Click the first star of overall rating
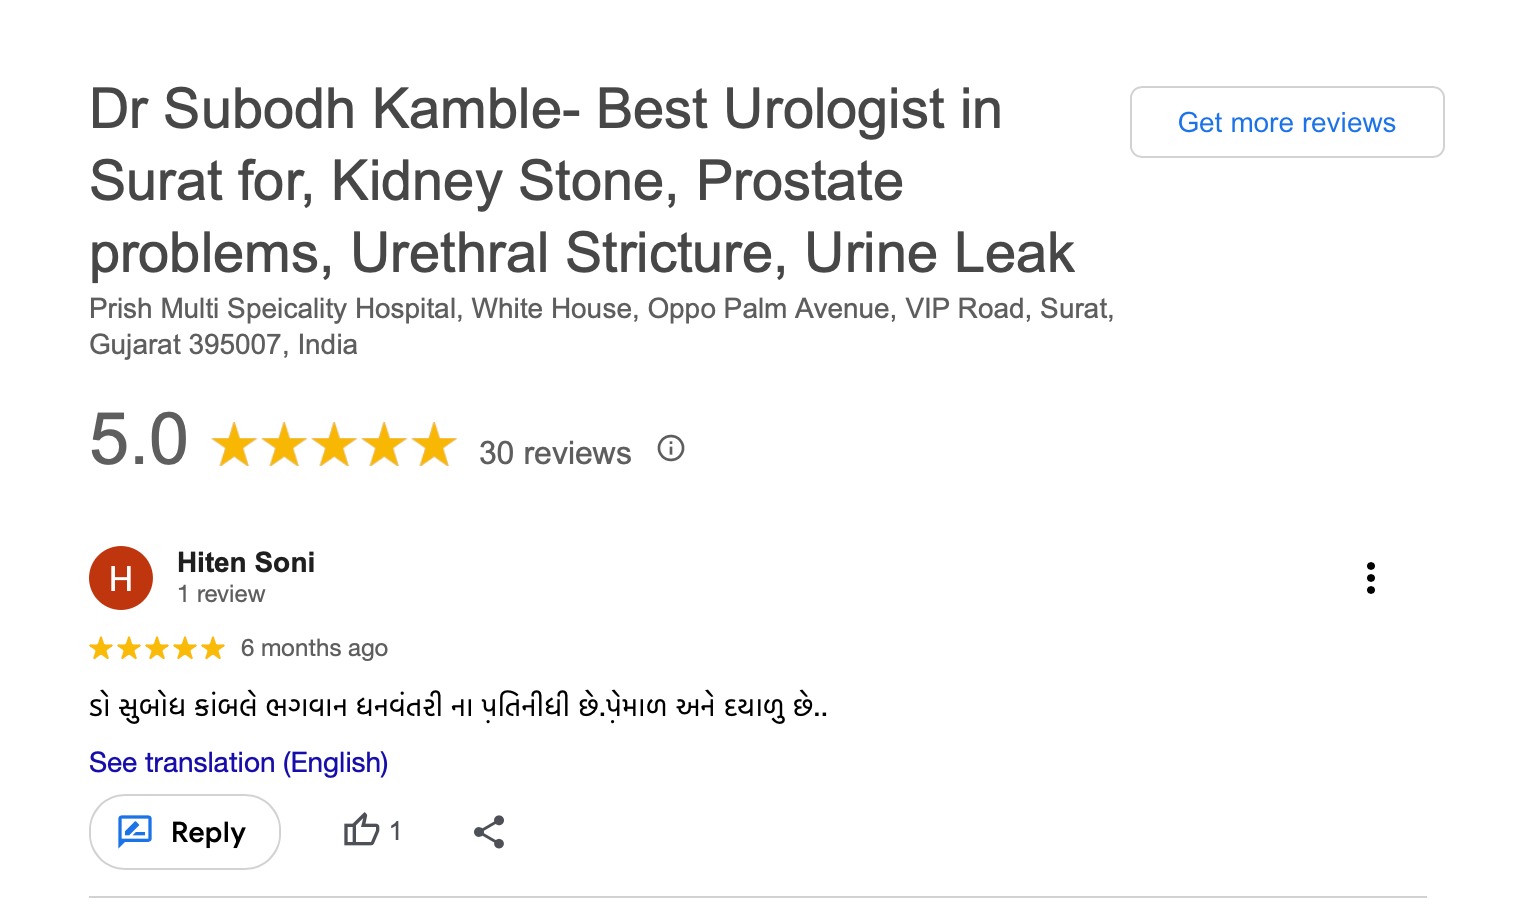The width and height of the screenshot is (1538, 912). coord(234,445)
